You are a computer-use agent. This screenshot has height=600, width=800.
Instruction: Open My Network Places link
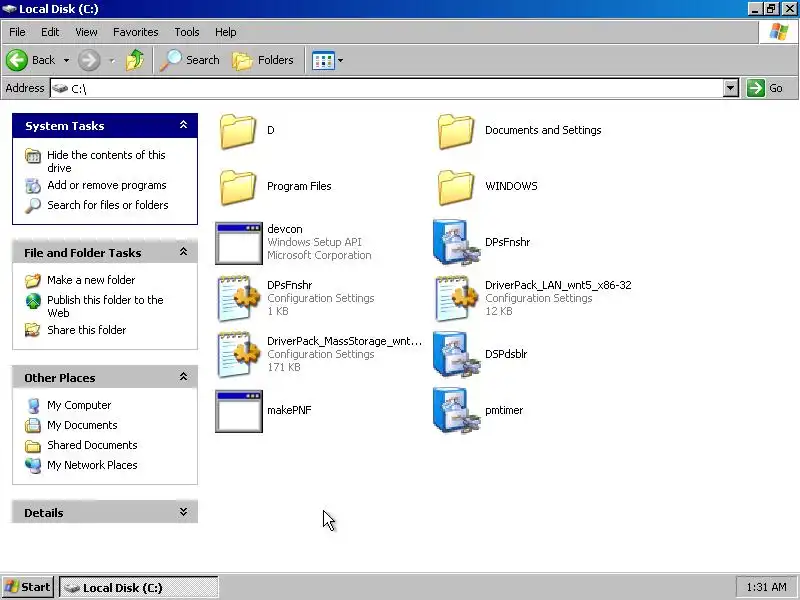92,465
